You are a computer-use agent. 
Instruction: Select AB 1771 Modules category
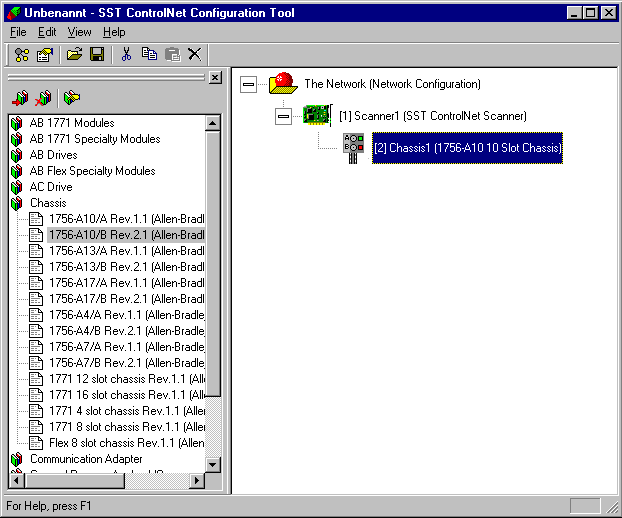click(x=72, y=123)
